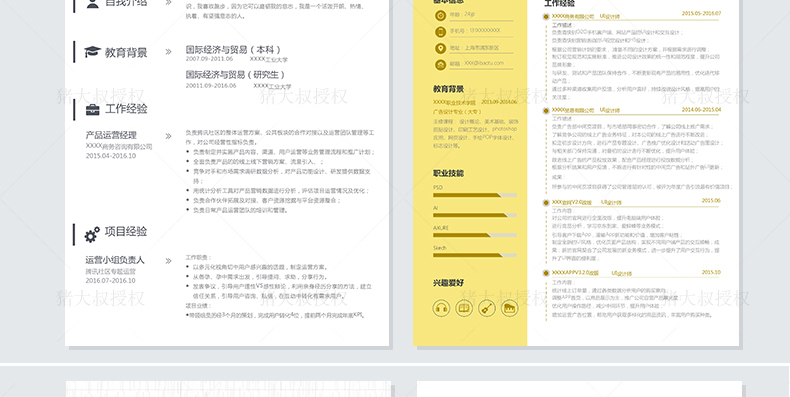Screen dimensions: 790x397
Task: Select the guitar hobby icon
Action: (x=487, y=308)
